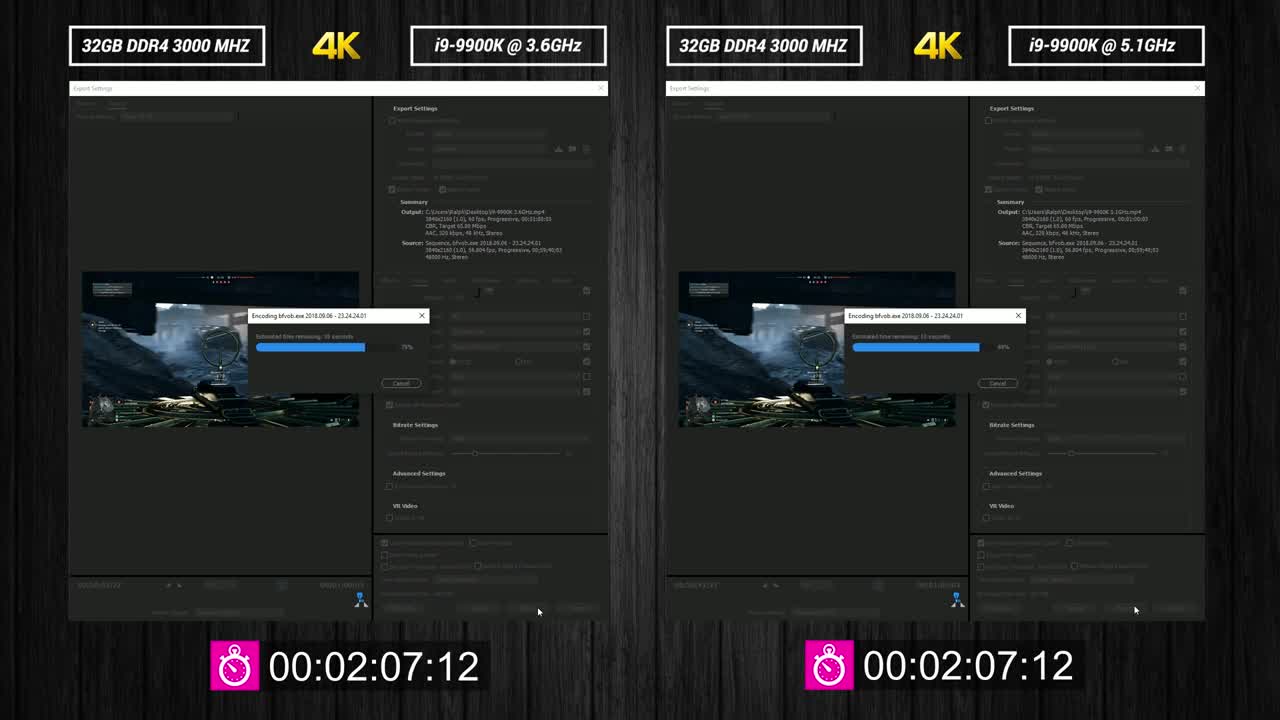Click the gameplay preview image in 5.1GHz window
The width and height of the screenshot is (1280, 720).
(760, 350)
